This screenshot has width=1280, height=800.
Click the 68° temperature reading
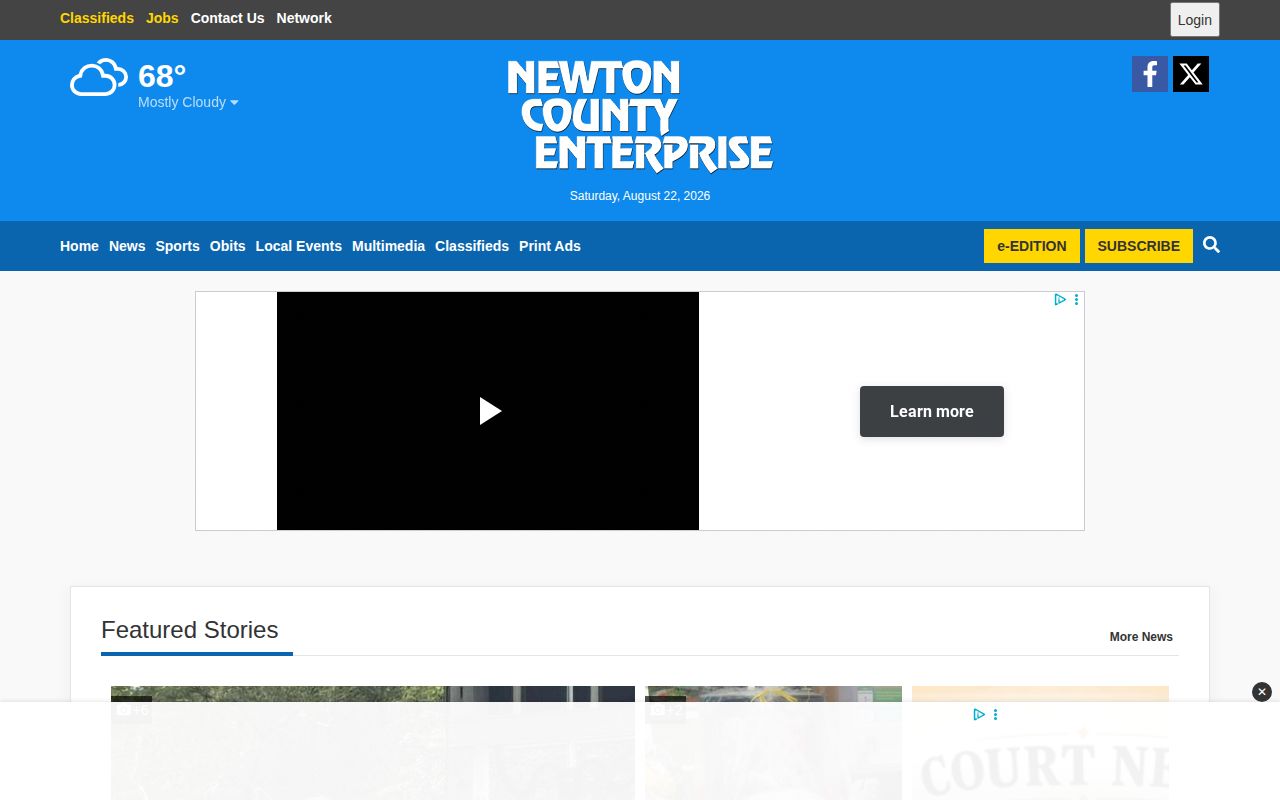pos(162,76)
